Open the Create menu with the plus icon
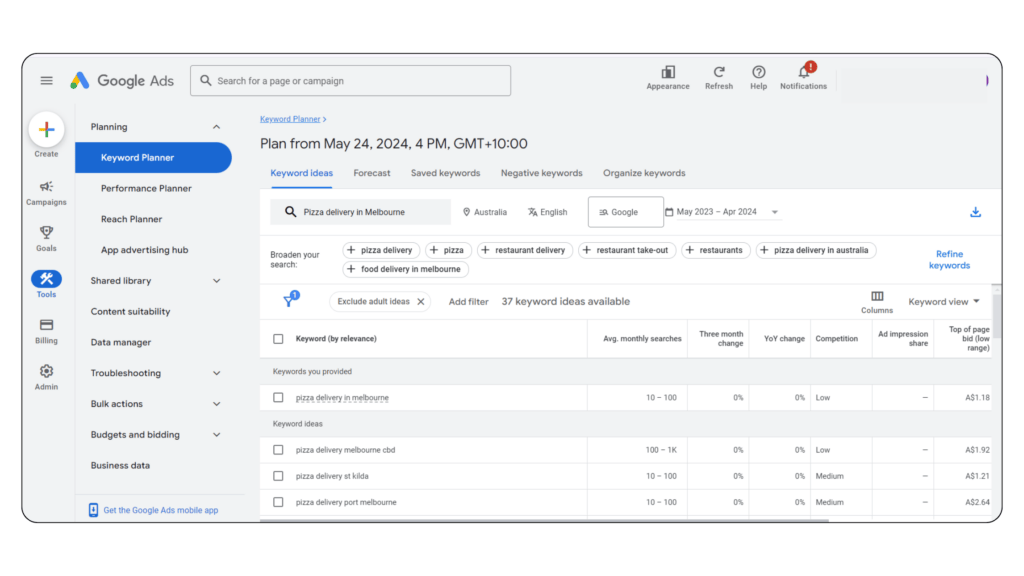 (x=46, y=130)
